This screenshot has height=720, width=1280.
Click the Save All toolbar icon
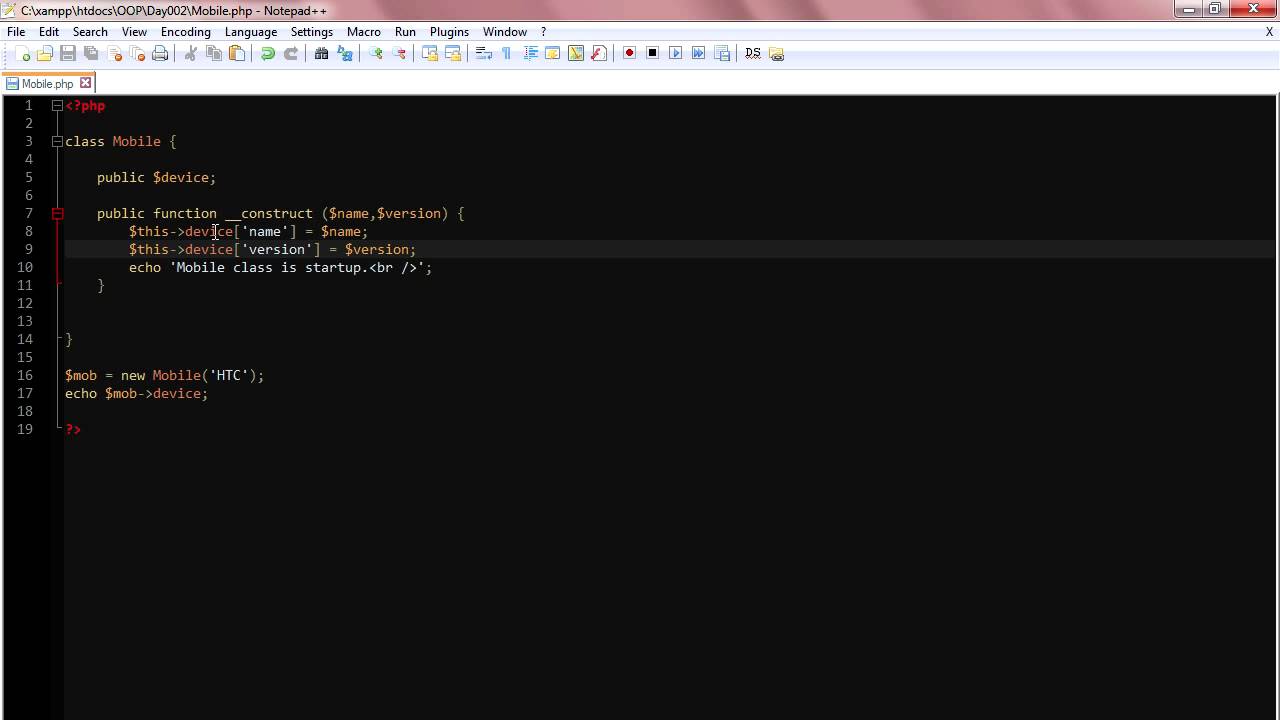(x=91, y=54)
